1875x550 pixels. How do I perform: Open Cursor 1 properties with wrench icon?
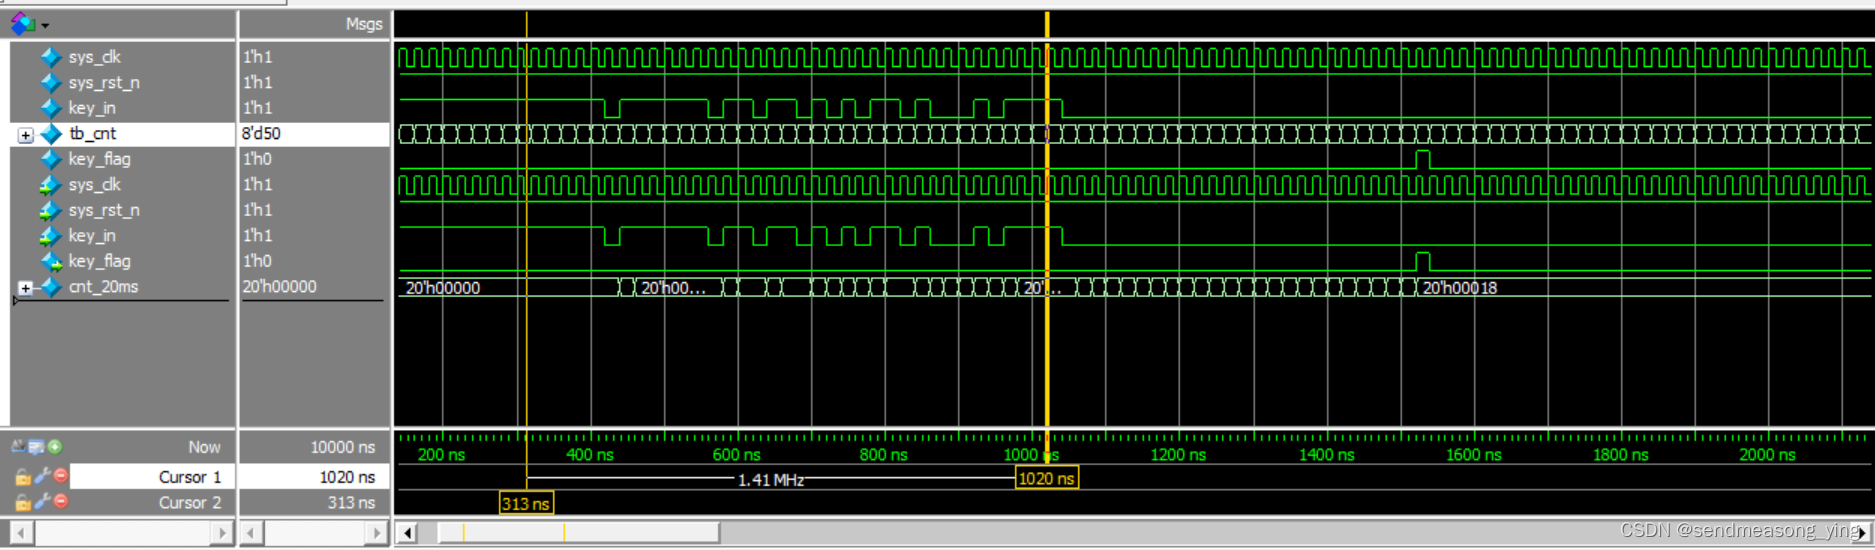42,477
